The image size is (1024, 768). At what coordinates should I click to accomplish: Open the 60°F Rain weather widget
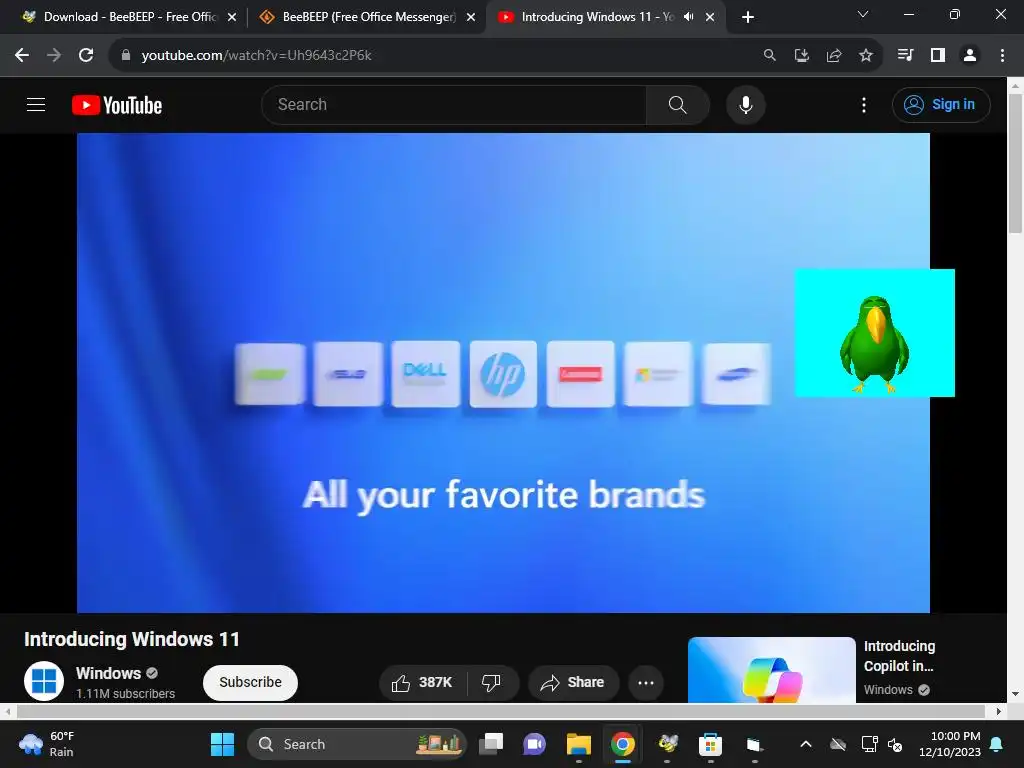pyautogui.click(x=48, y=744)
